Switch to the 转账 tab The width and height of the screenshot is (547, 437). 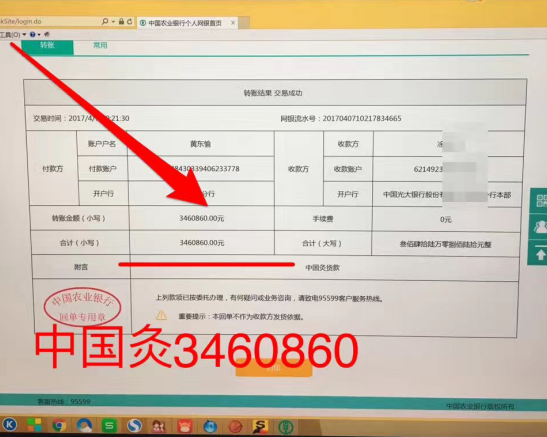tap(47, 46)
